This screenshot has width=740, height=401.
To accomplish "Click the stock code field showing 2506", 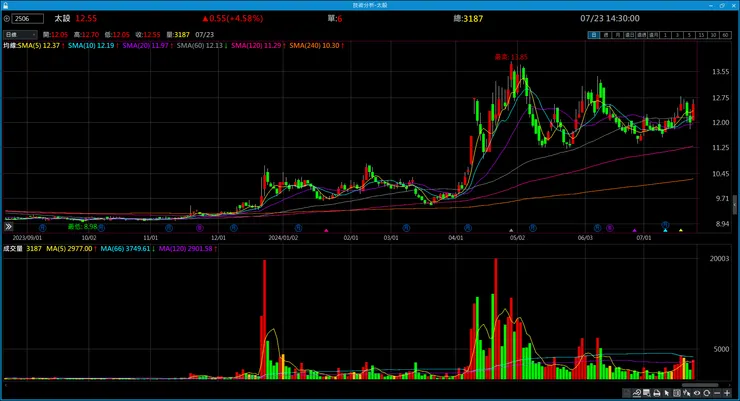I will 28,19.
